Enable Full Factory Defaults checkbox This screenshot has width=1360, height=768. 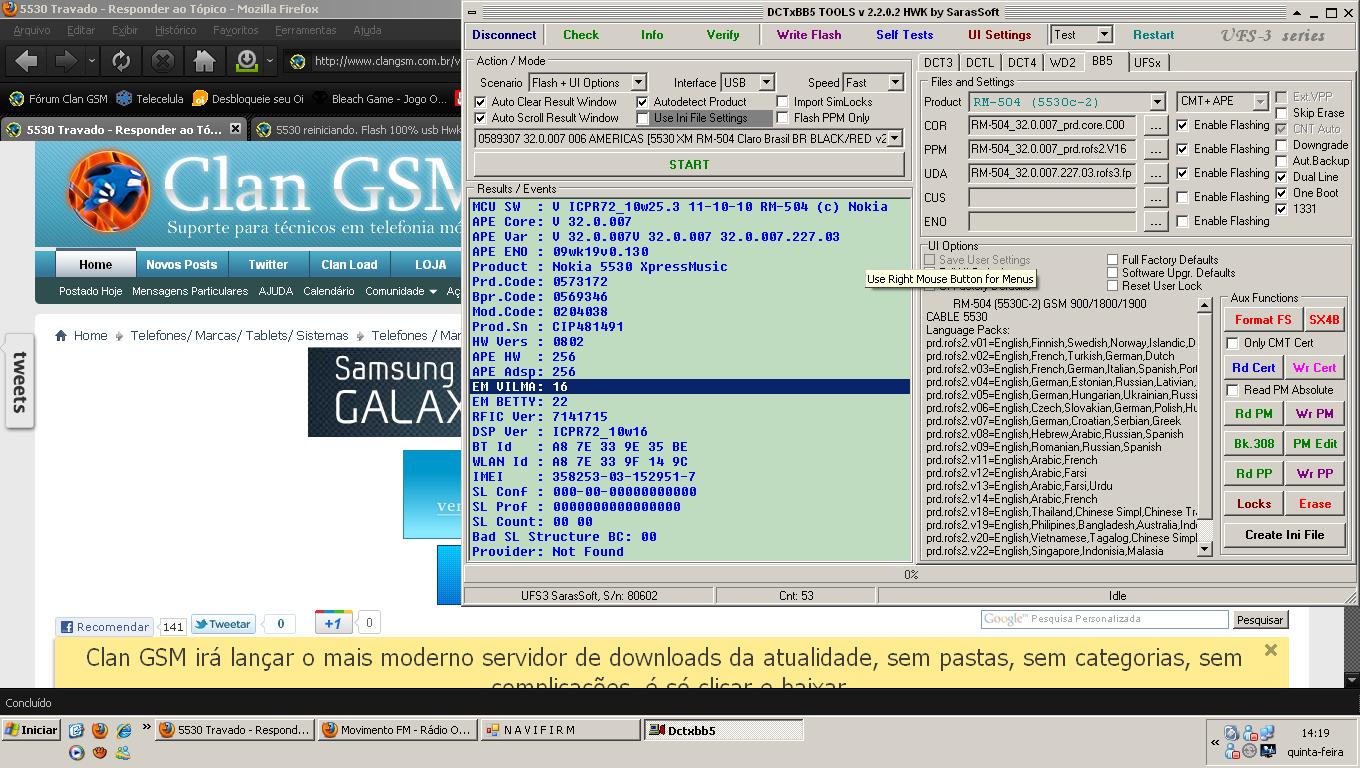[1112, 260]
